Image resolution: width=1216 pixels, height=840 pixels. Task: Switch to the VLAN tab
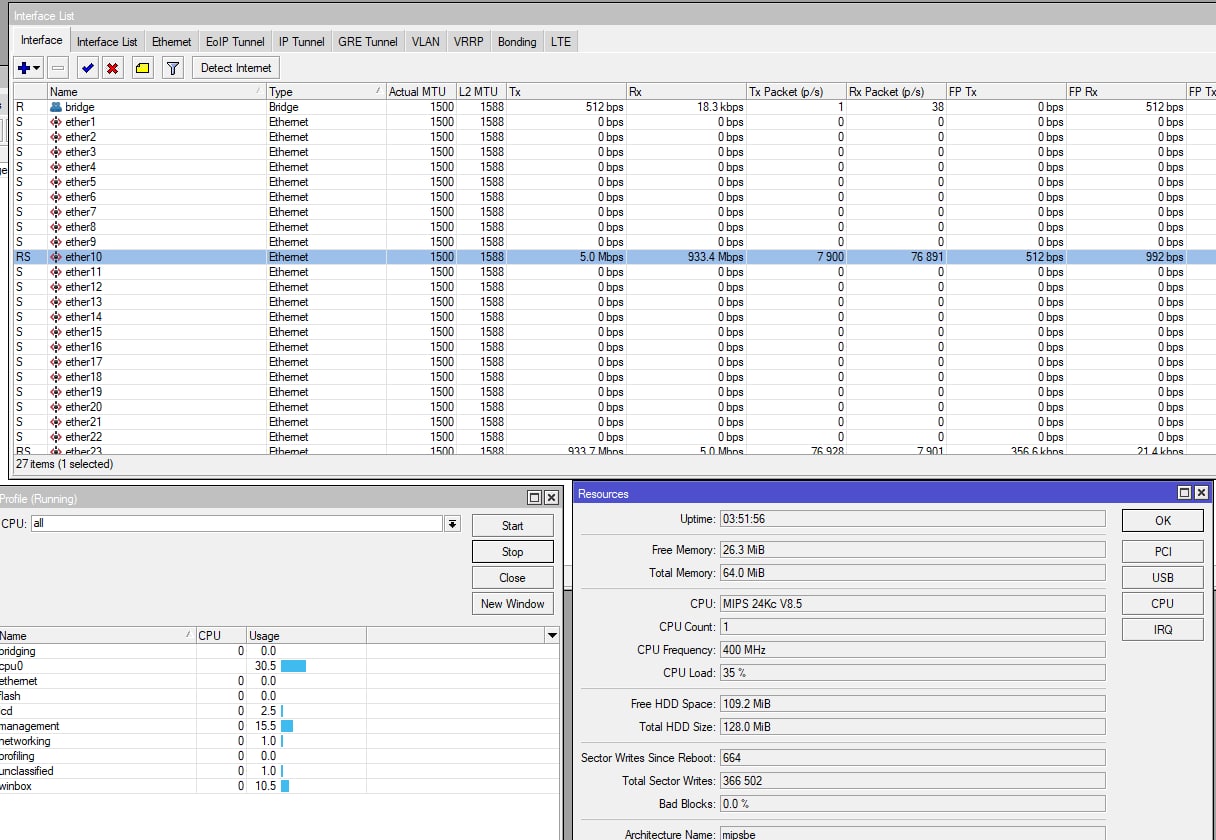tap(425, 42)
